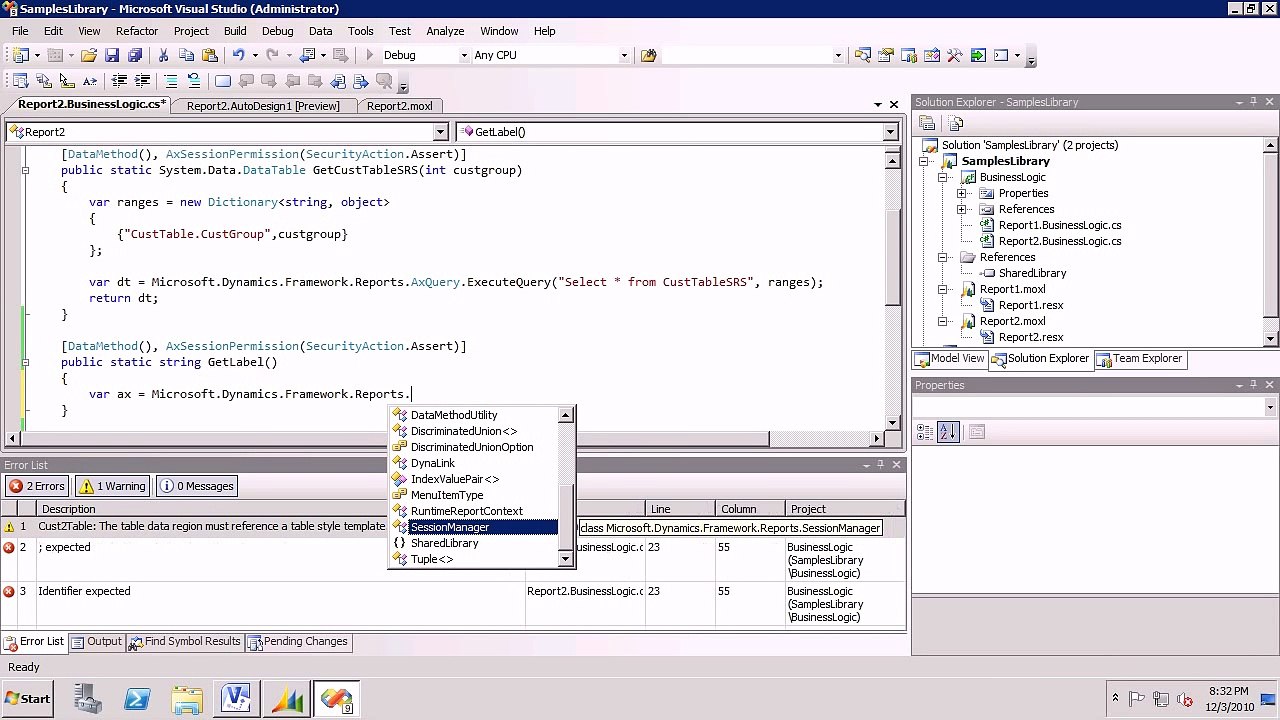Click the Start Debugging play icon

coord(370,56)
